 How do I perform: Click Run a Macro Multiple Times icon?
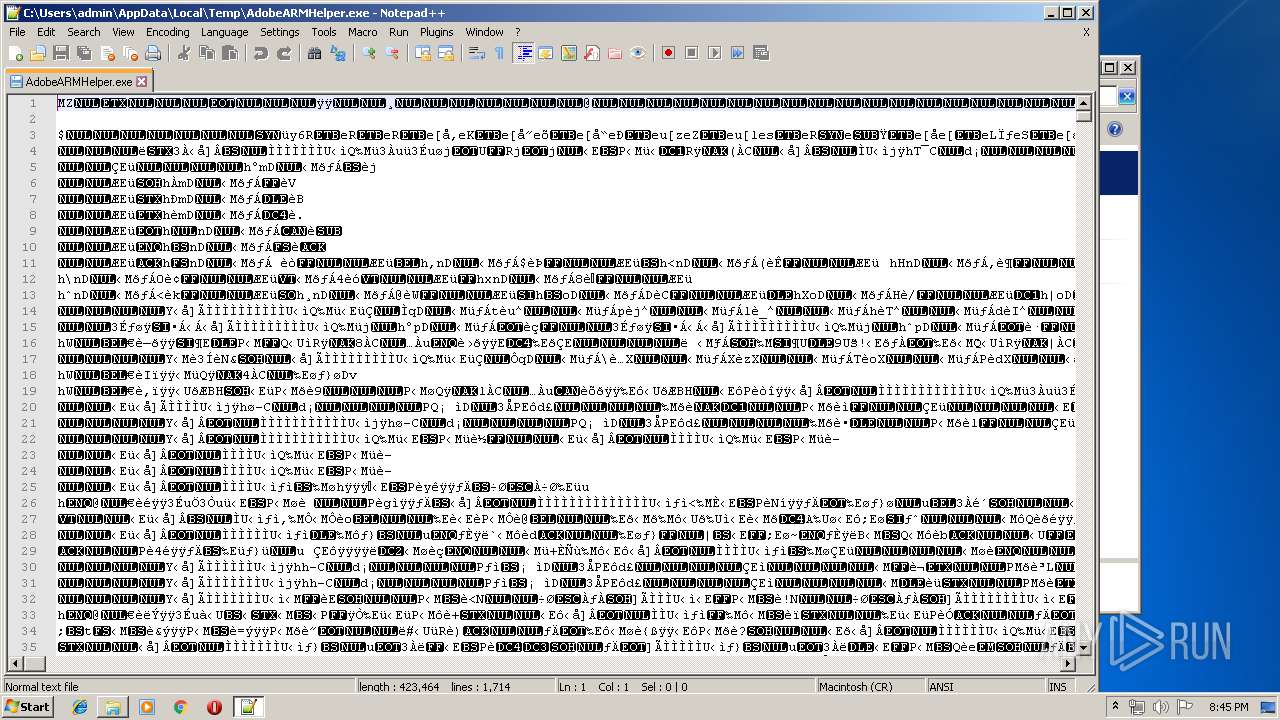click(738, 53)
